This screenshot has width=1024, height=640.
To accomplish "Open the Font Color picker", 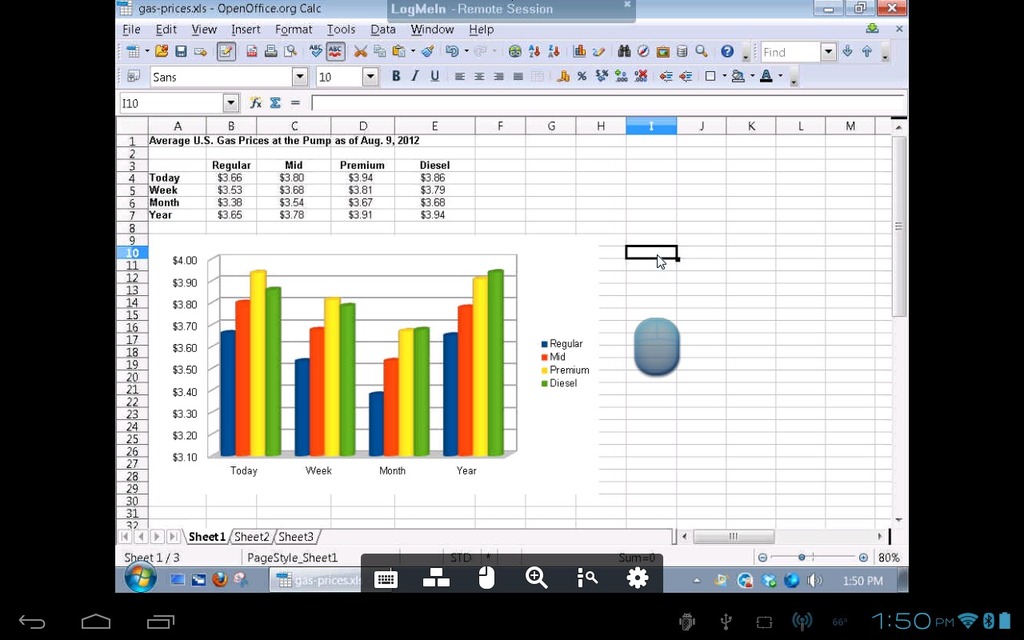I will 767,76.
